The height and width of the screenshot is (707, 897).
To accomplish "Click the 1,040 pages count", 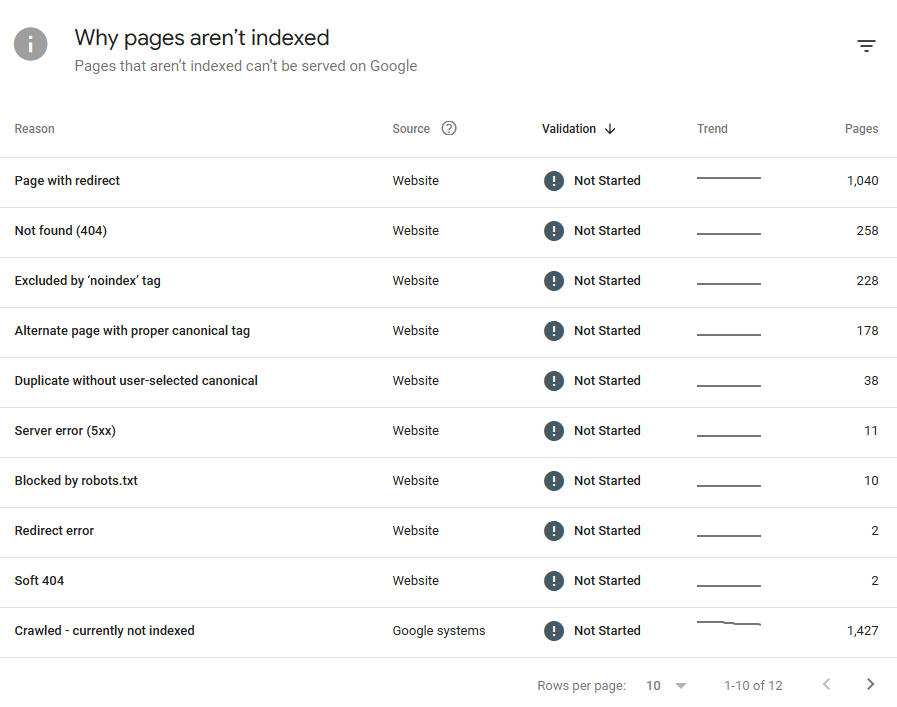I will pos(862,181).
